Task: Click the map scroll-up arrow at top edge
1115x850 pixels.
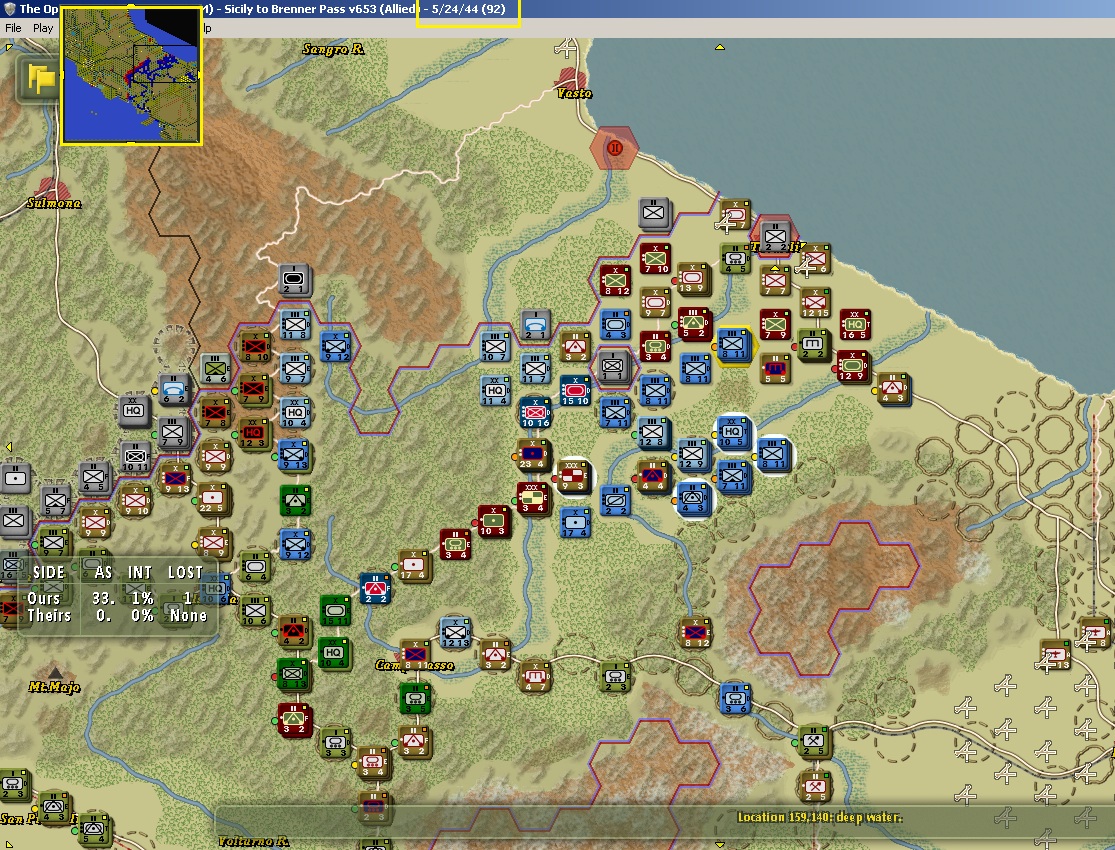Action: [x=720, y=47]
